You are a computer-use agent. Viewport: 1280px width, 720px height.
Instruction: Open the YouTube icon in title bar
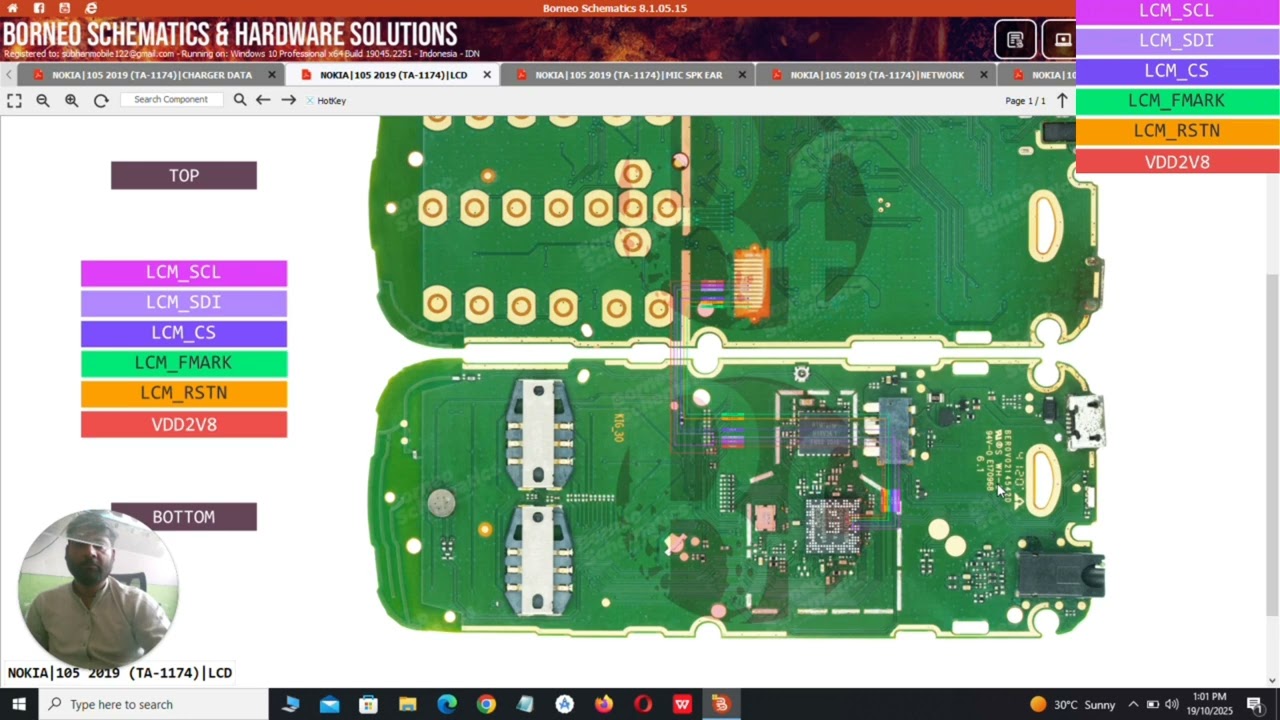coord(65,8)
